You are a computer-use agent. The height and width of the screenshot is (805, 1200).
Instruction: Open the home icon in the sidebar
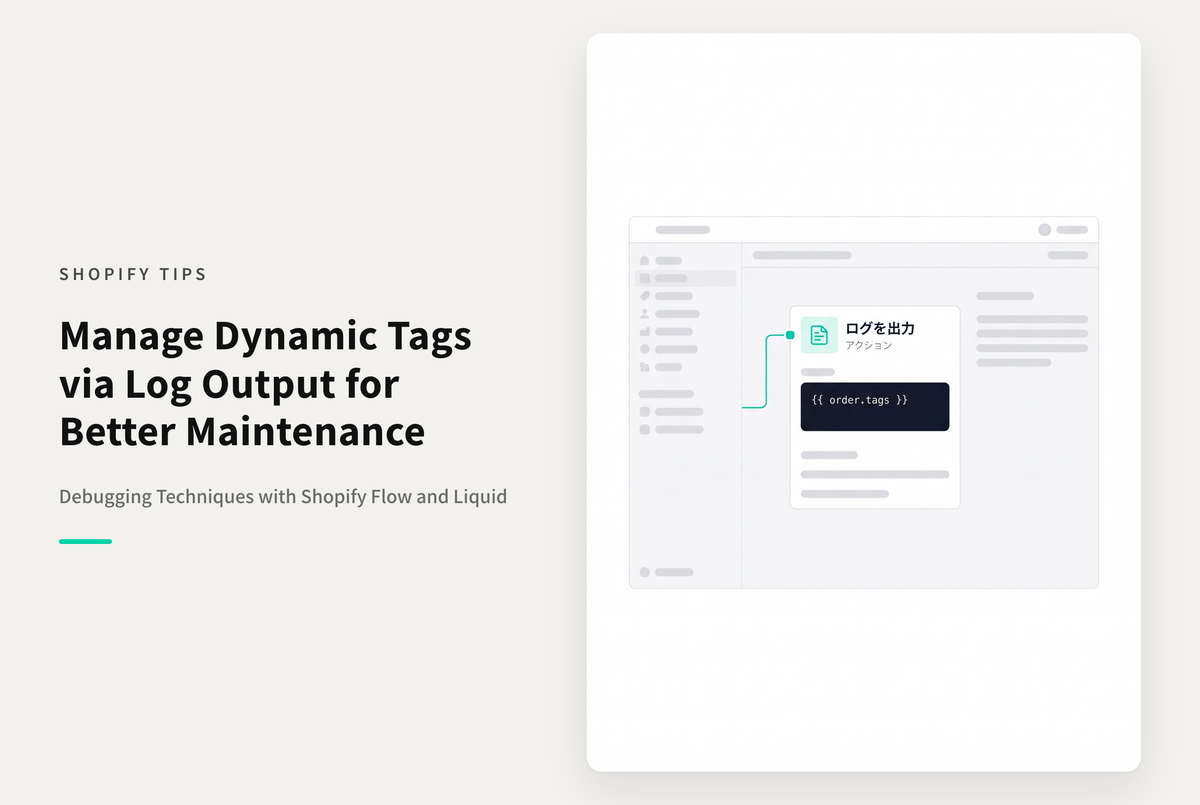(x=644, y=261)
